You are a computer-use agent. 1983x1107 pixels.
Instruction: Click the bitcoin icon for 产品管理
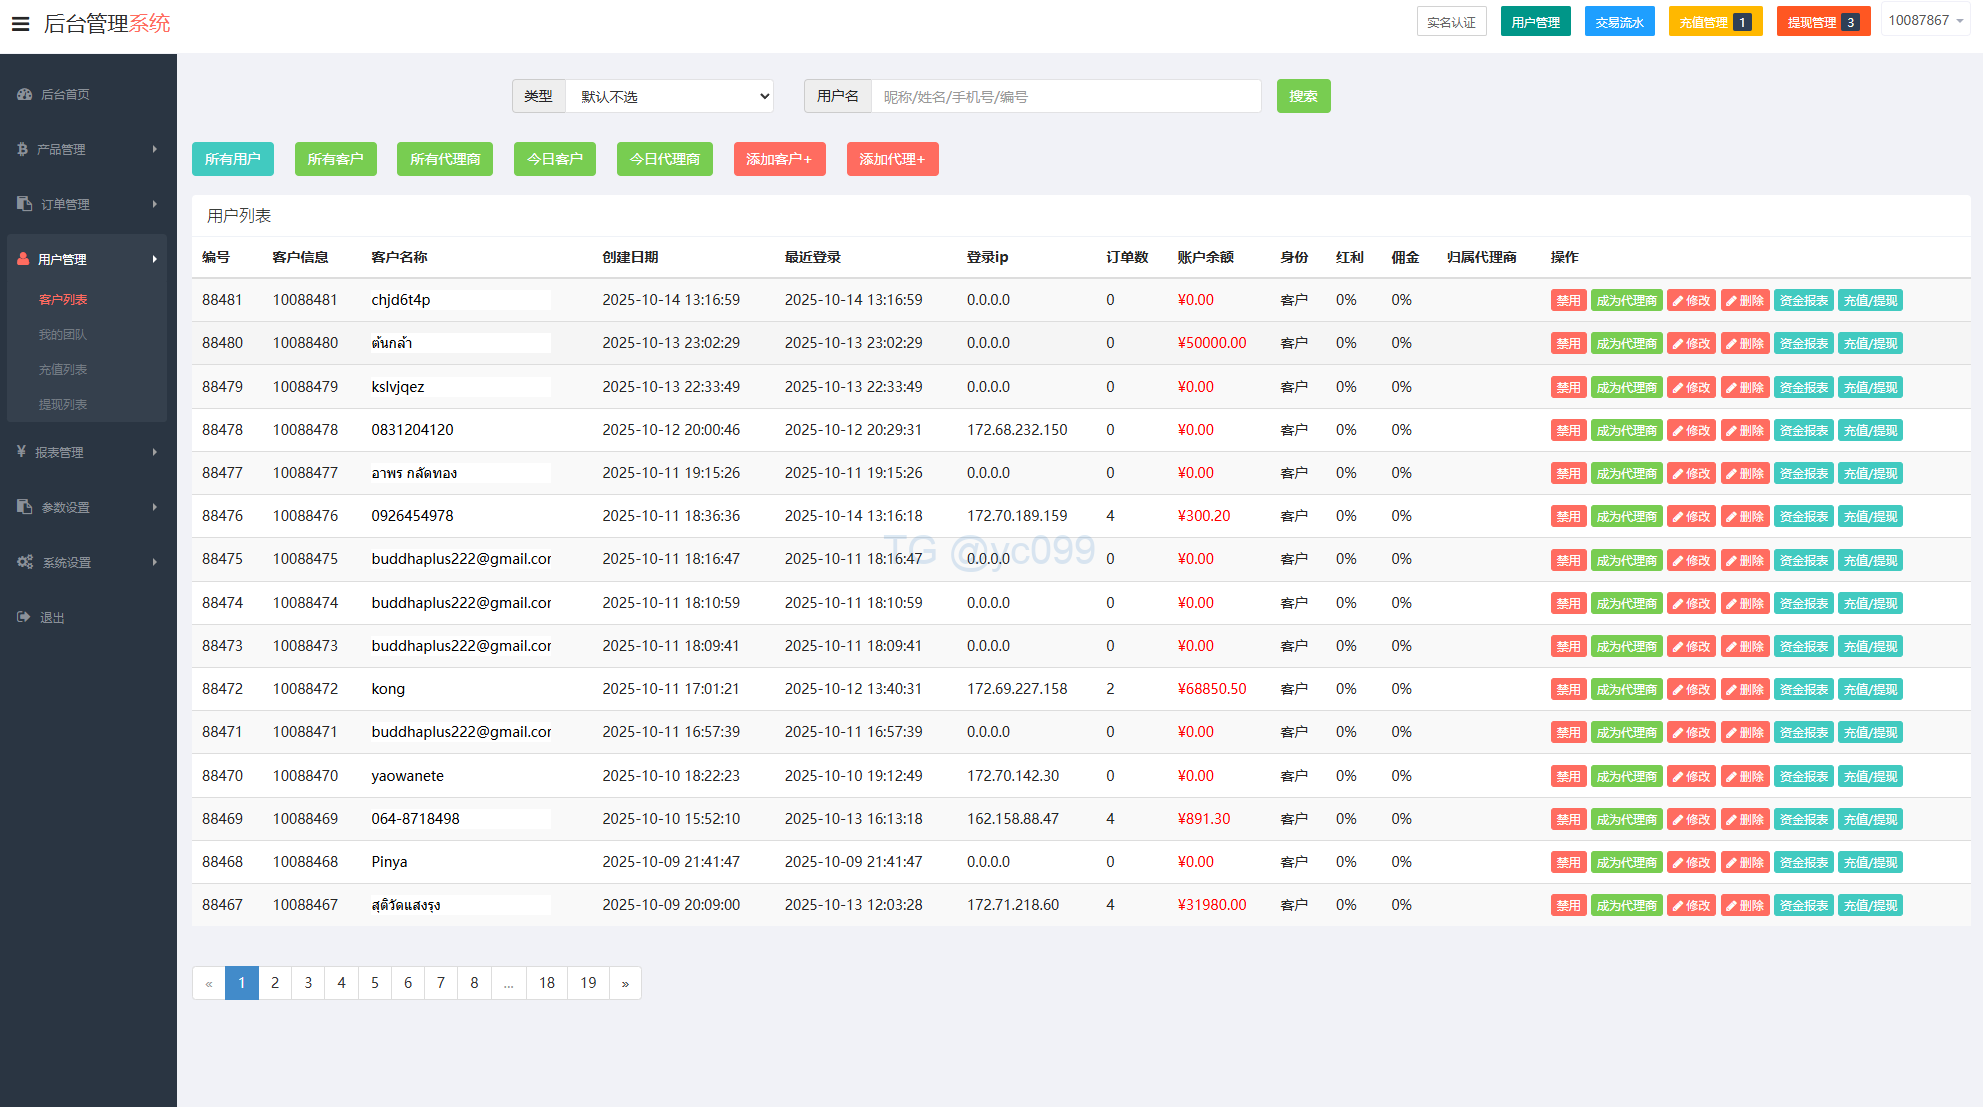point(22,149)
